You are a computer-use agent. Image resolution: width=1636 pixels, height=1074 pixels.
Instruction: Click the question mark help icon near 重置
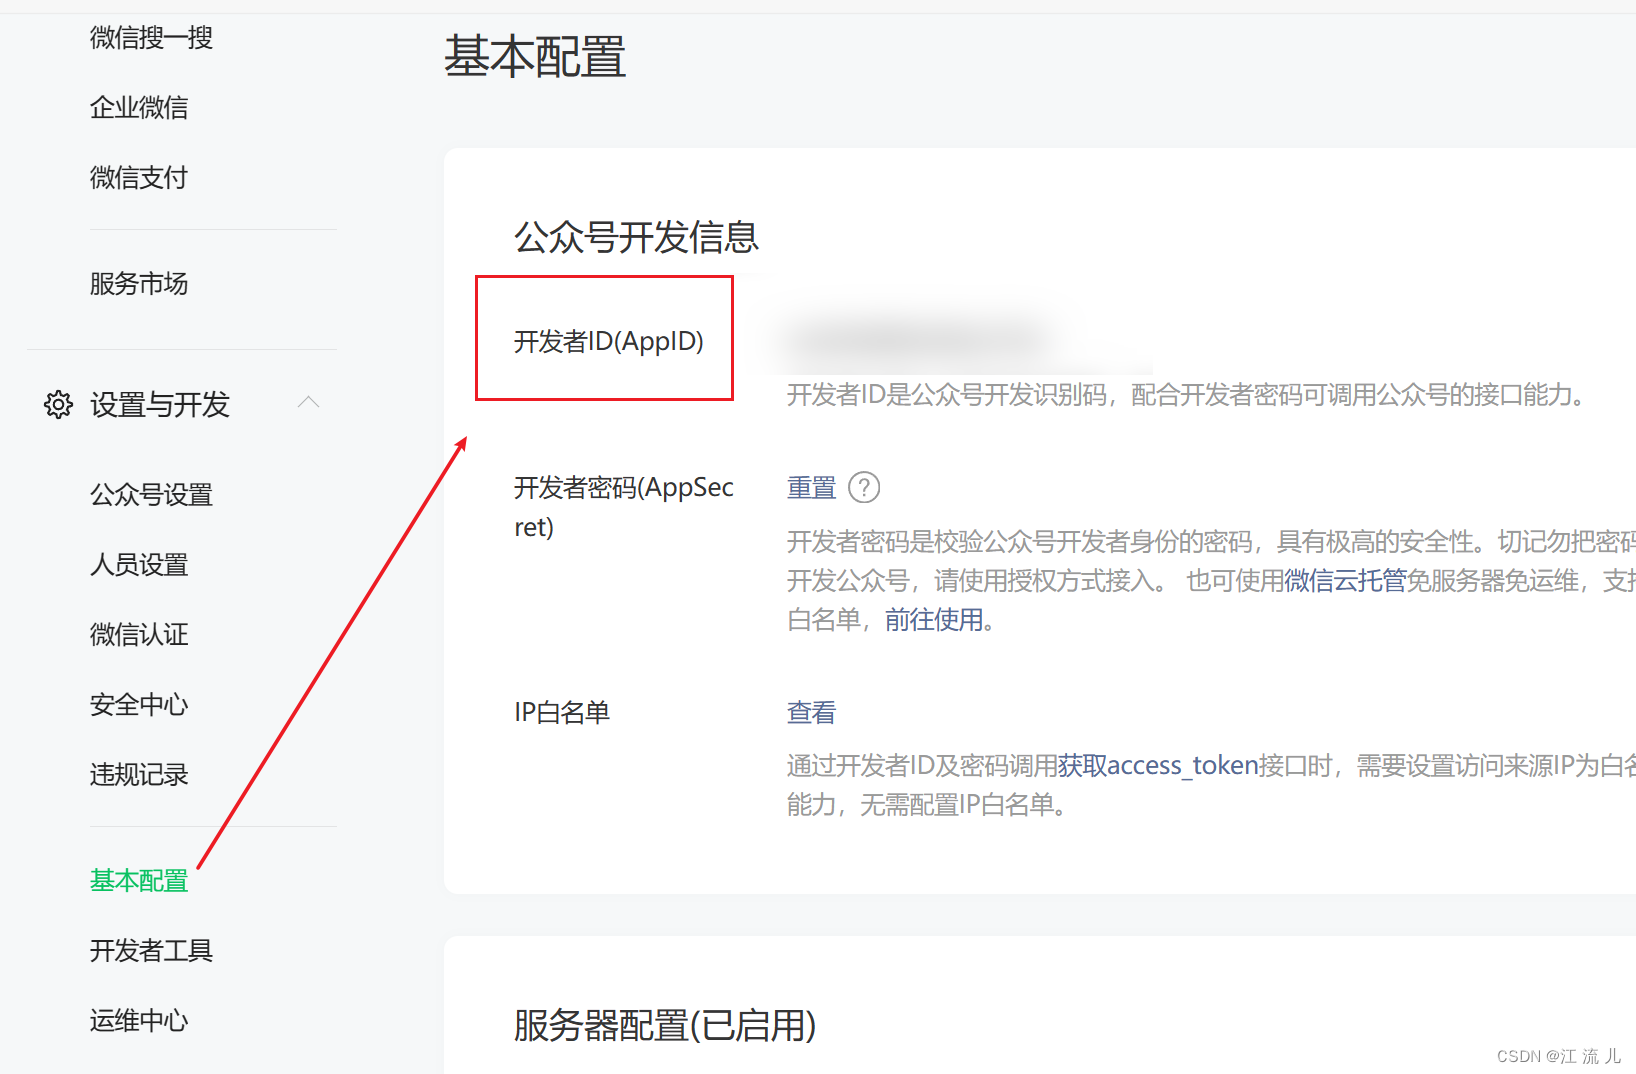point(864,488)
